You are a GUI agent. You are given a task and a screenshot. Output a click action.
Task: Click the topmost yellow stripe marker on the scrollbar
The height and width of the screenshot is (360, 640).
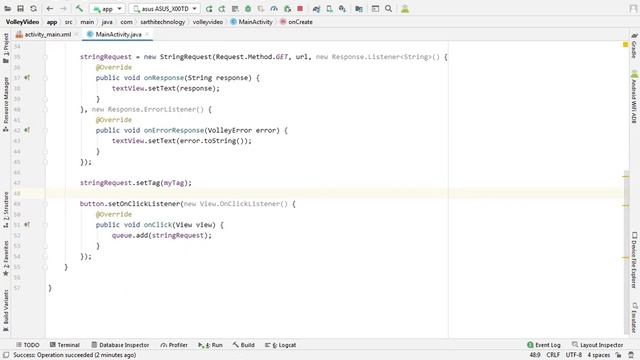pyautogui.click(x=626, y=177)
